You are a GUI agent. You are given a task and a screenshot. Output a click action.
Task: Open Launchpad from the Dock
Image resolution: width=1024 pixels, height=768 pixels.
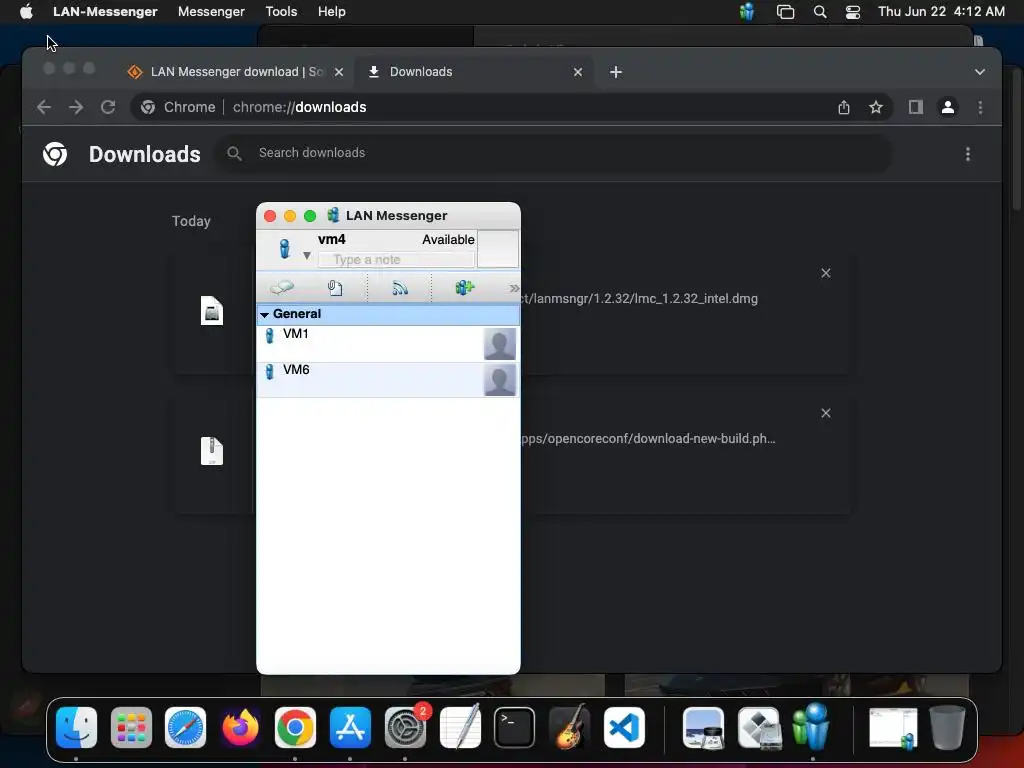tap(131, 728)
